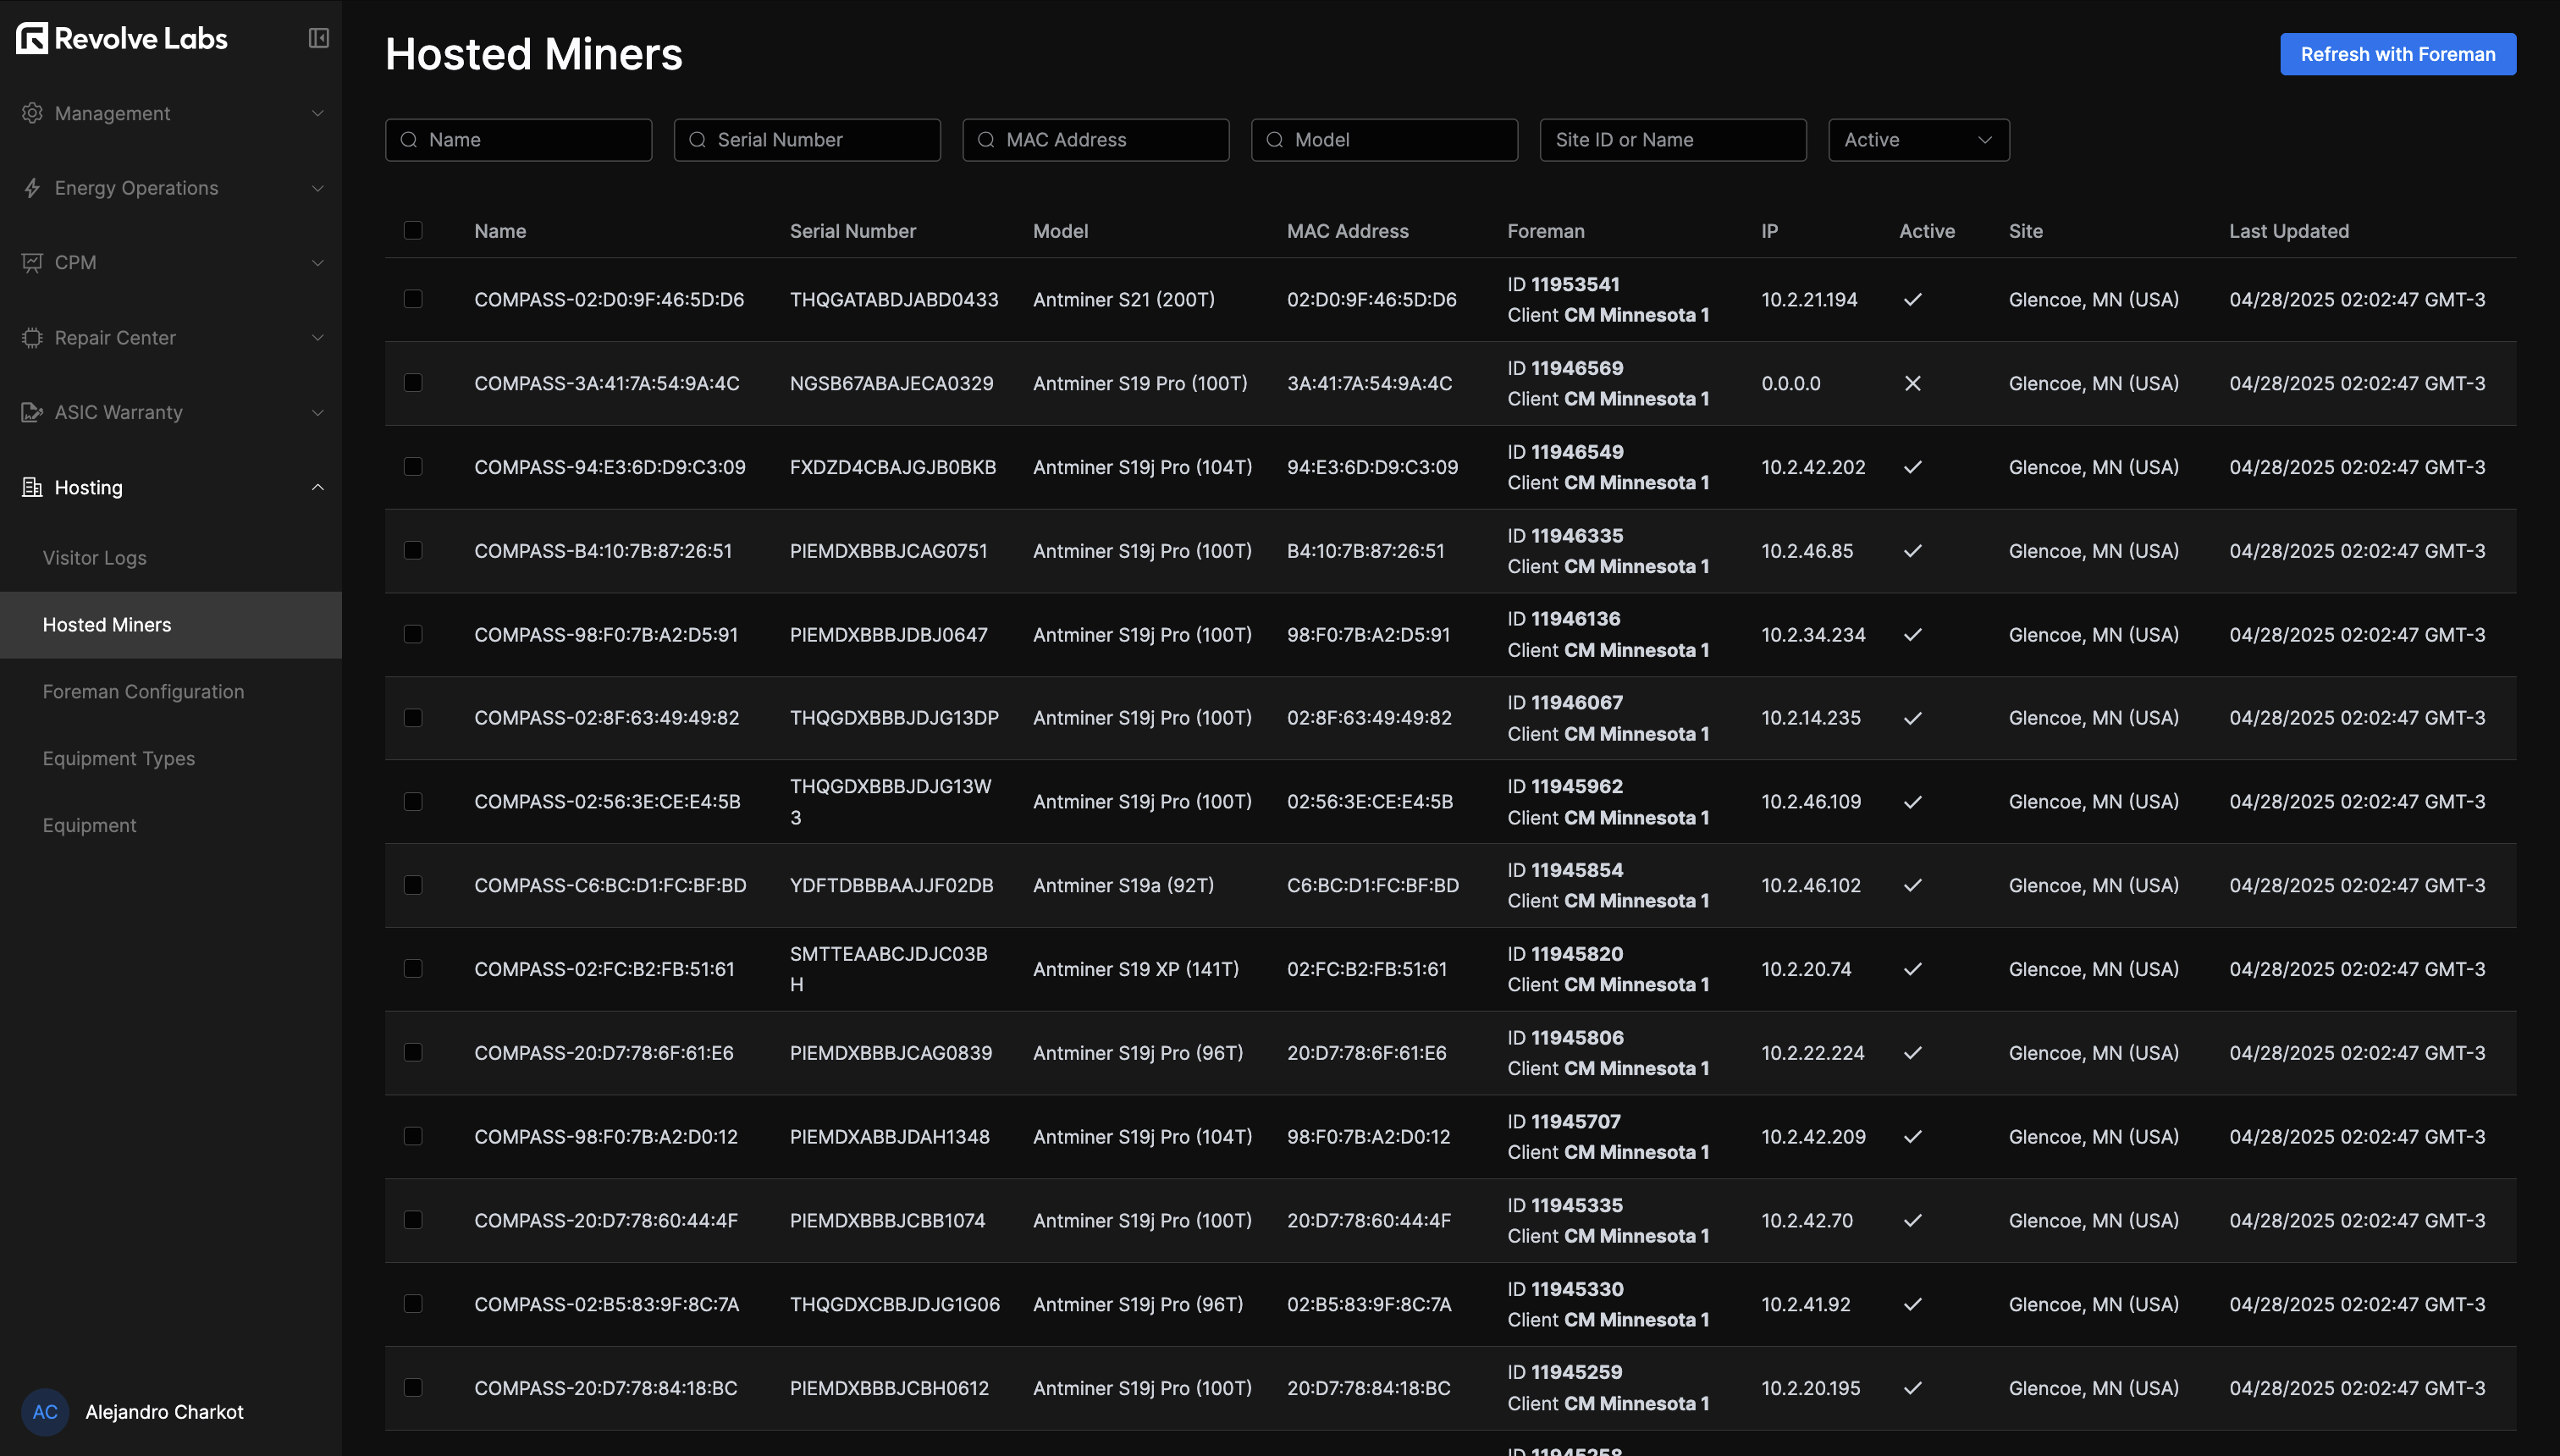Screen dimensions: 2560x1456
Task: Click the Repair Center icon
Action: [x=31, y=338]
